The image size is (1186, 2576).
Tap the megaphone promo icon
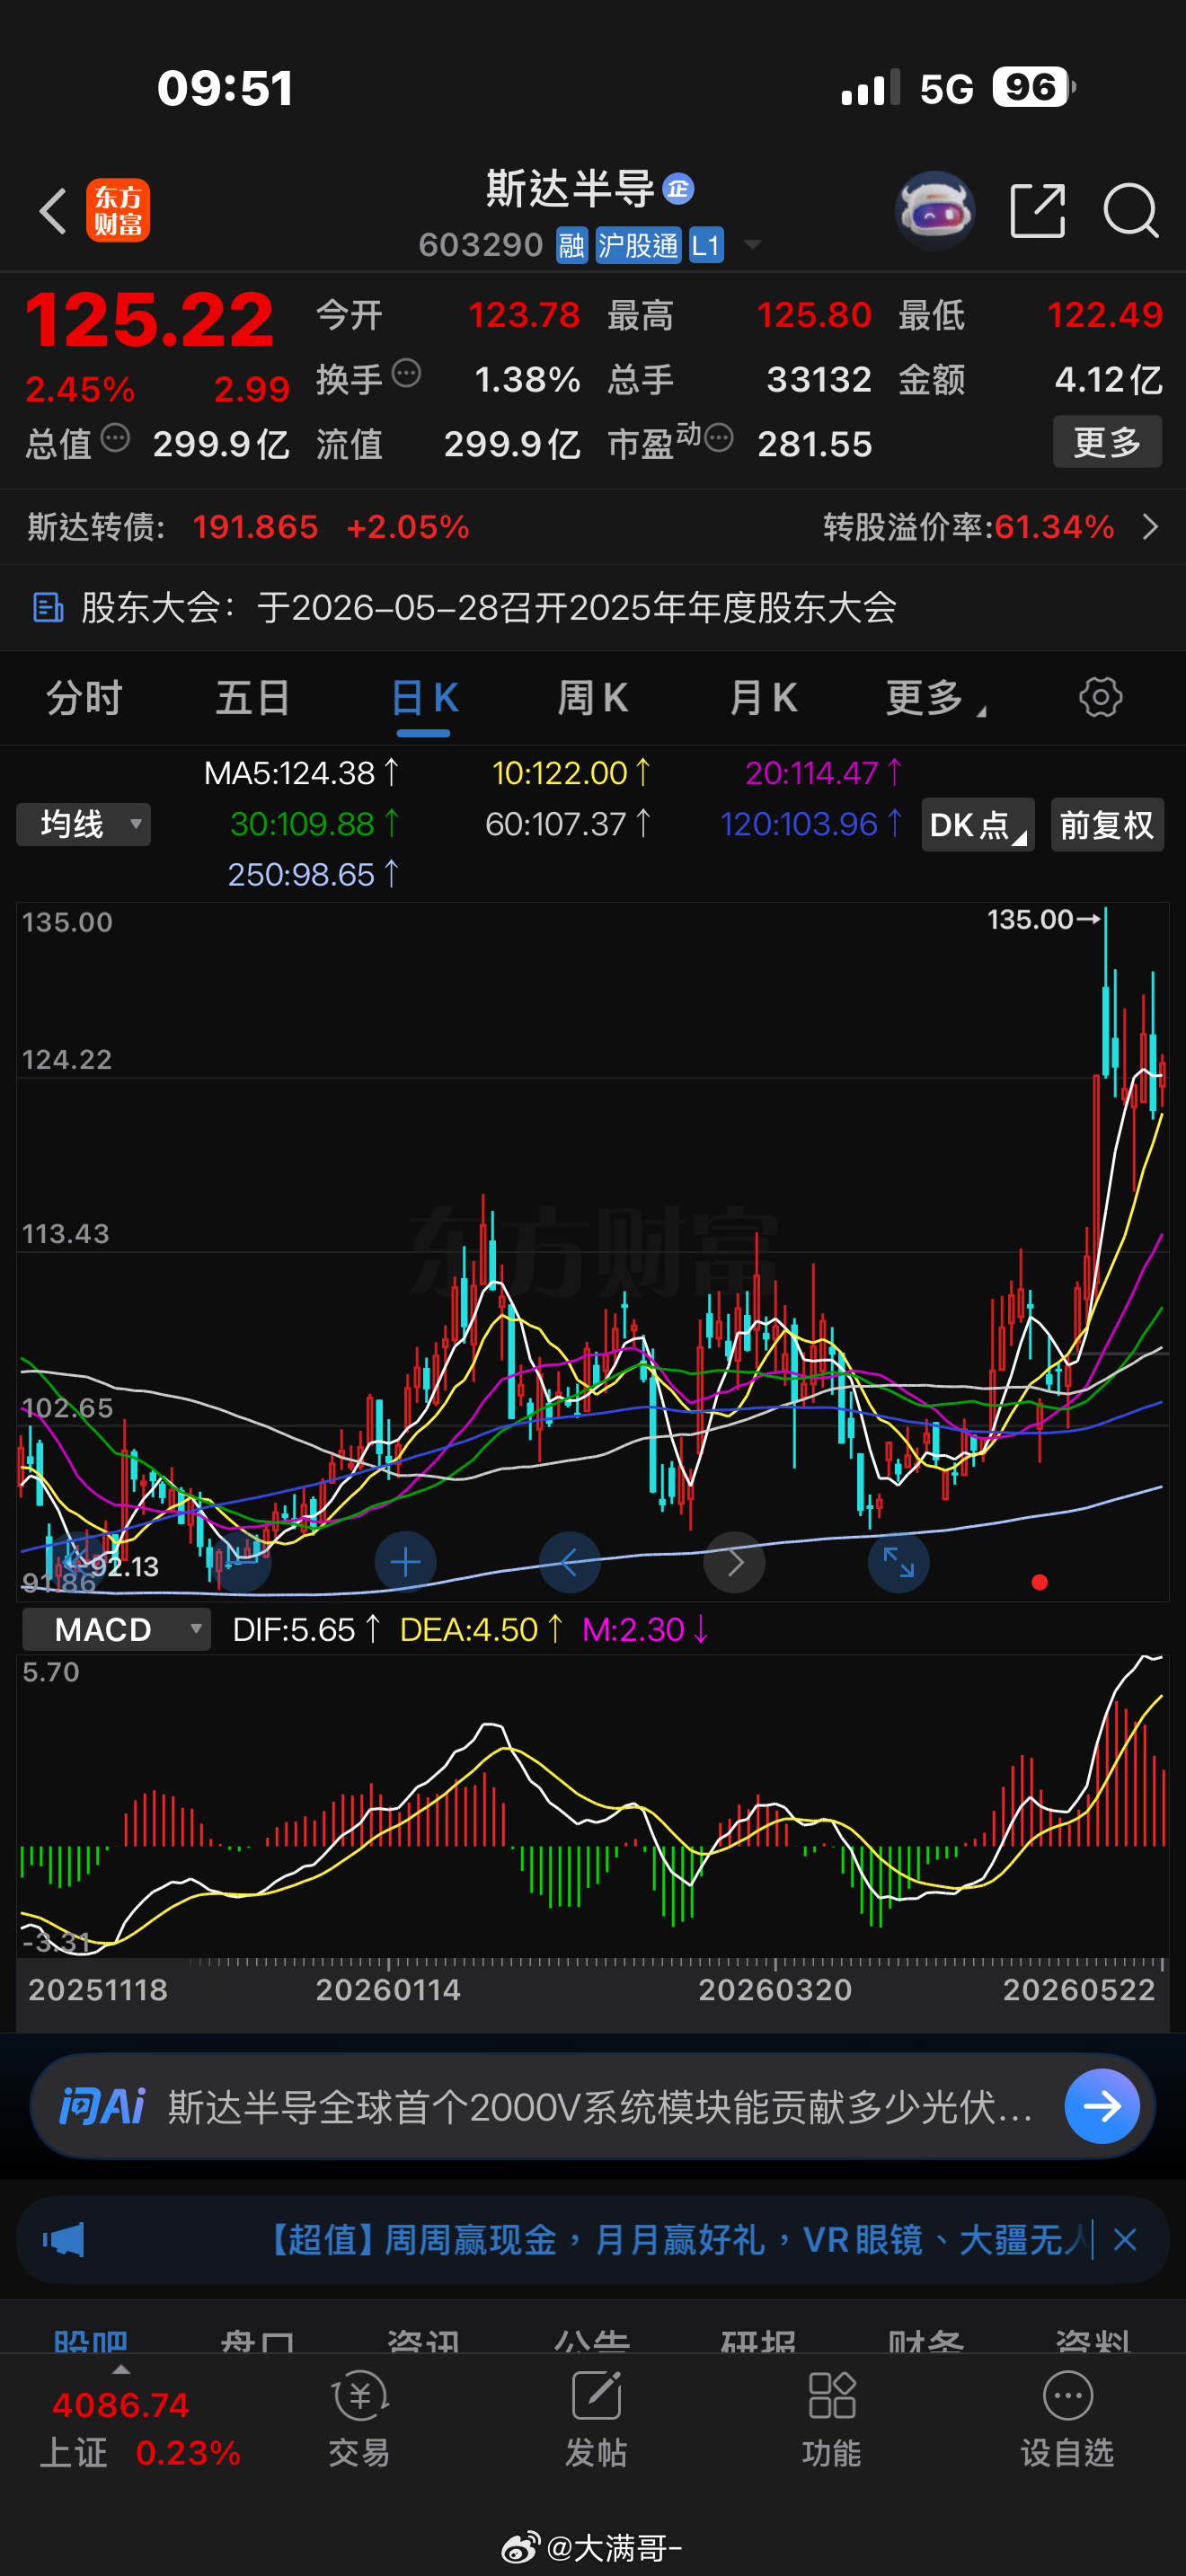tap(63, 2240)
